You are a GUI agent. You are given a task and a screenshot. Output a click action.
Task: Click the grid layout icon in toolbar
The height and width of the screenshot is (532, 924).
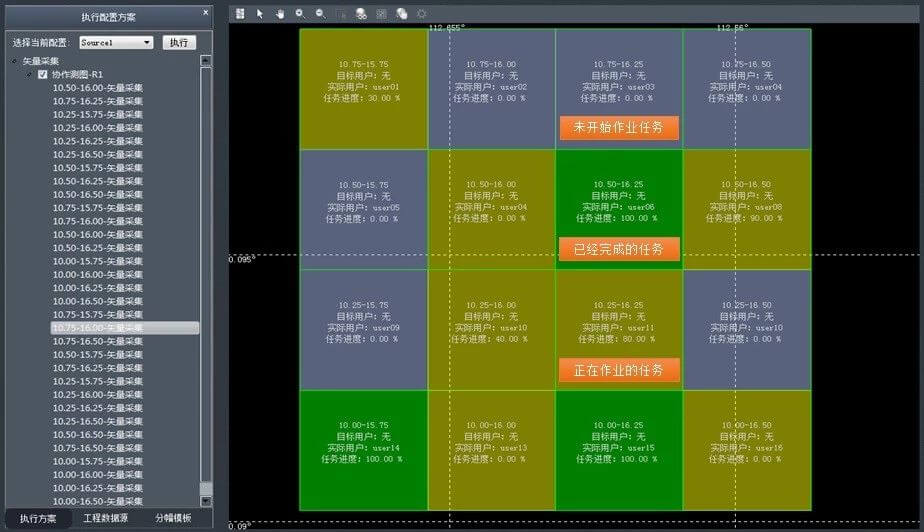tap(240, 14)
